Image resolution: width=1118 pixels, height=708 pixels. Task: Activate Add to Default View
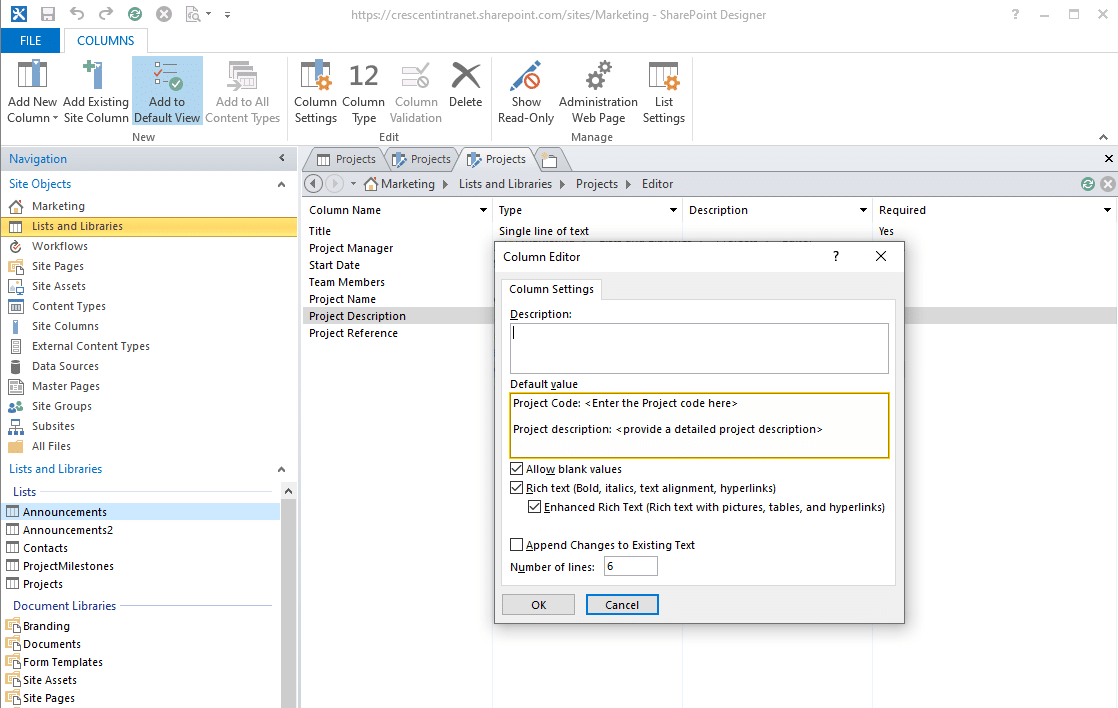tap(166, 89)
